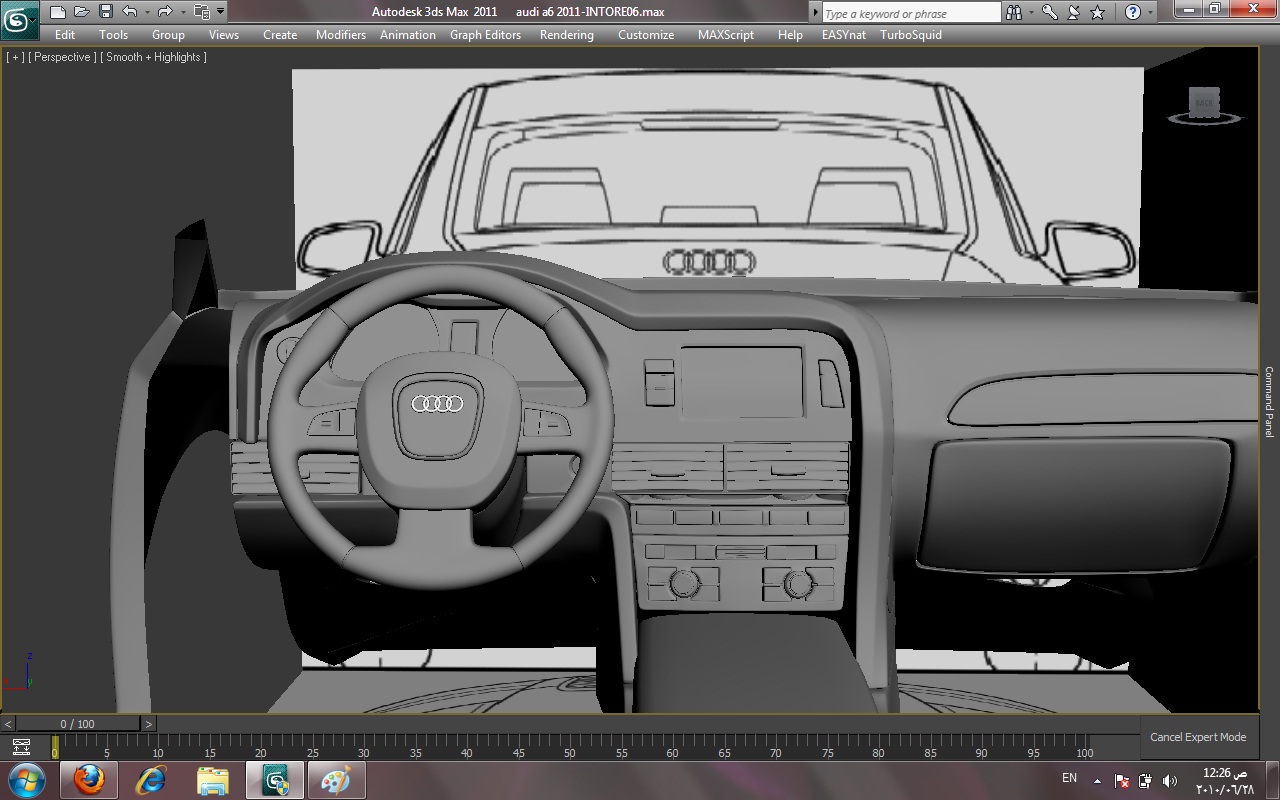Open the undo history dropdown arrow
Screen dimensions: 1280x800
click(x=146, y=12)
